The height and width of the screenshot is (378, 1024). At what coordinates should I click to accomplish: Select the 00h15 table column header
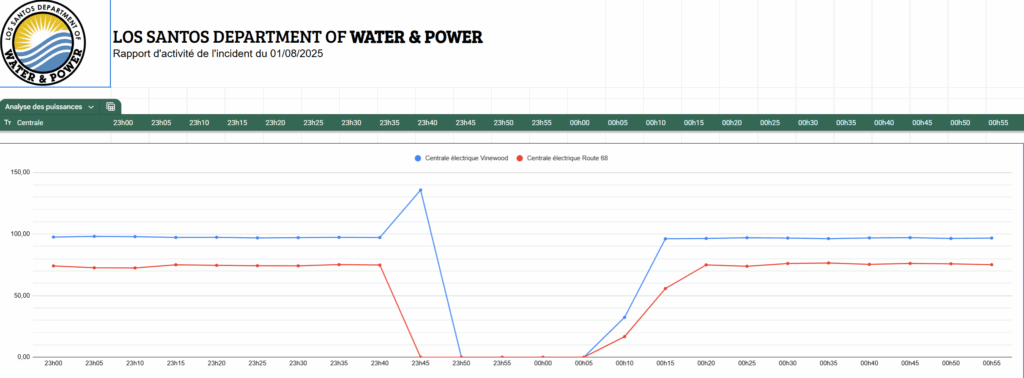(x=694, y=123)
